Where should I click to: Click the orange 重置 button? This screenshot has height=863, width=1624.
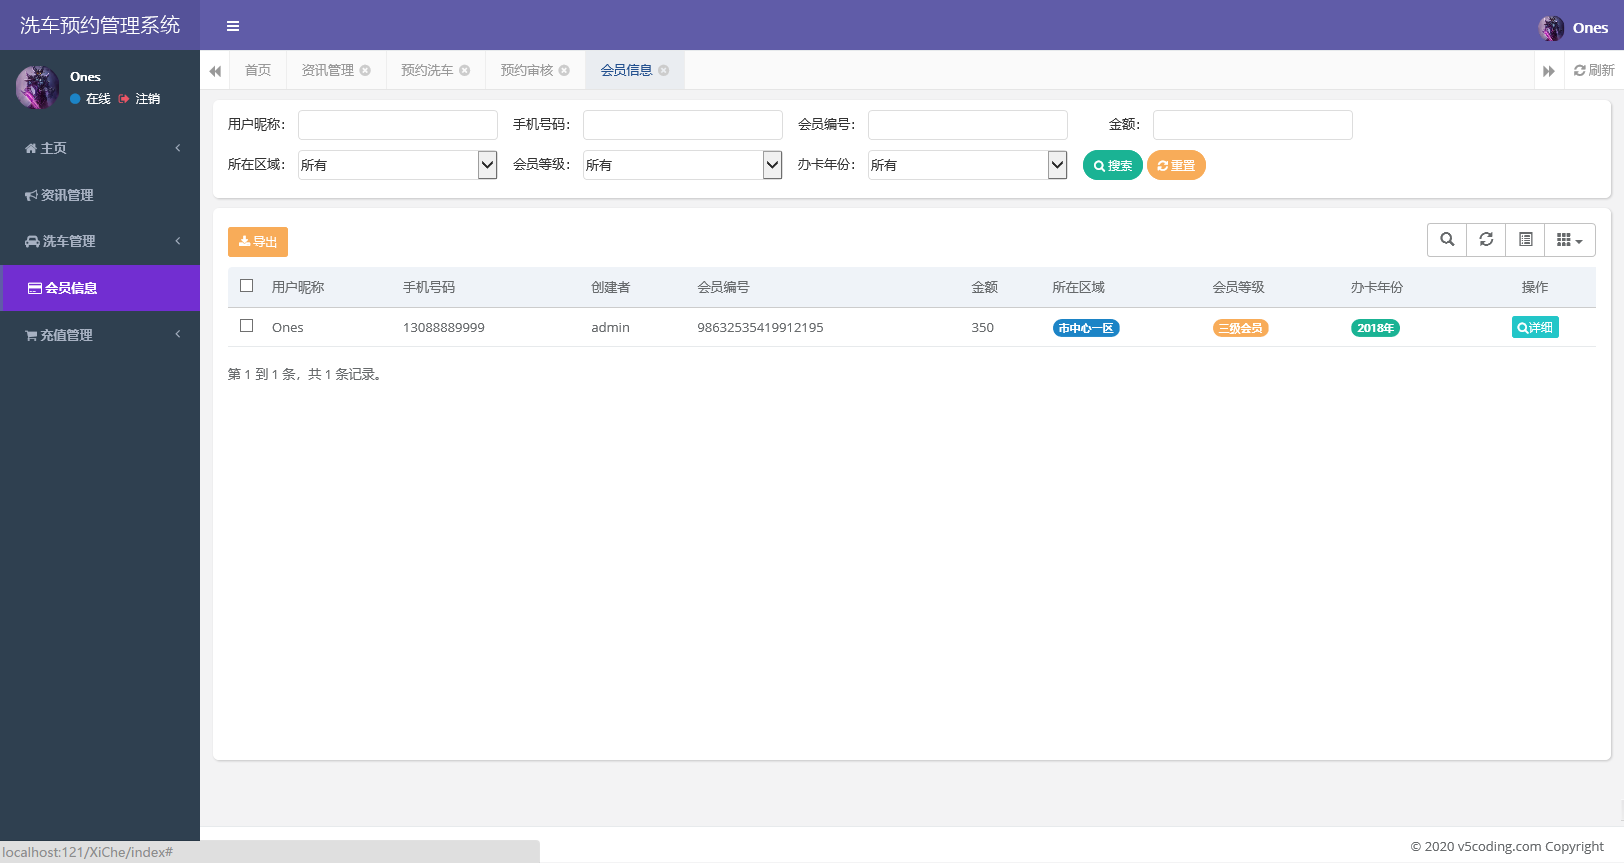(x=1176, y=165)
